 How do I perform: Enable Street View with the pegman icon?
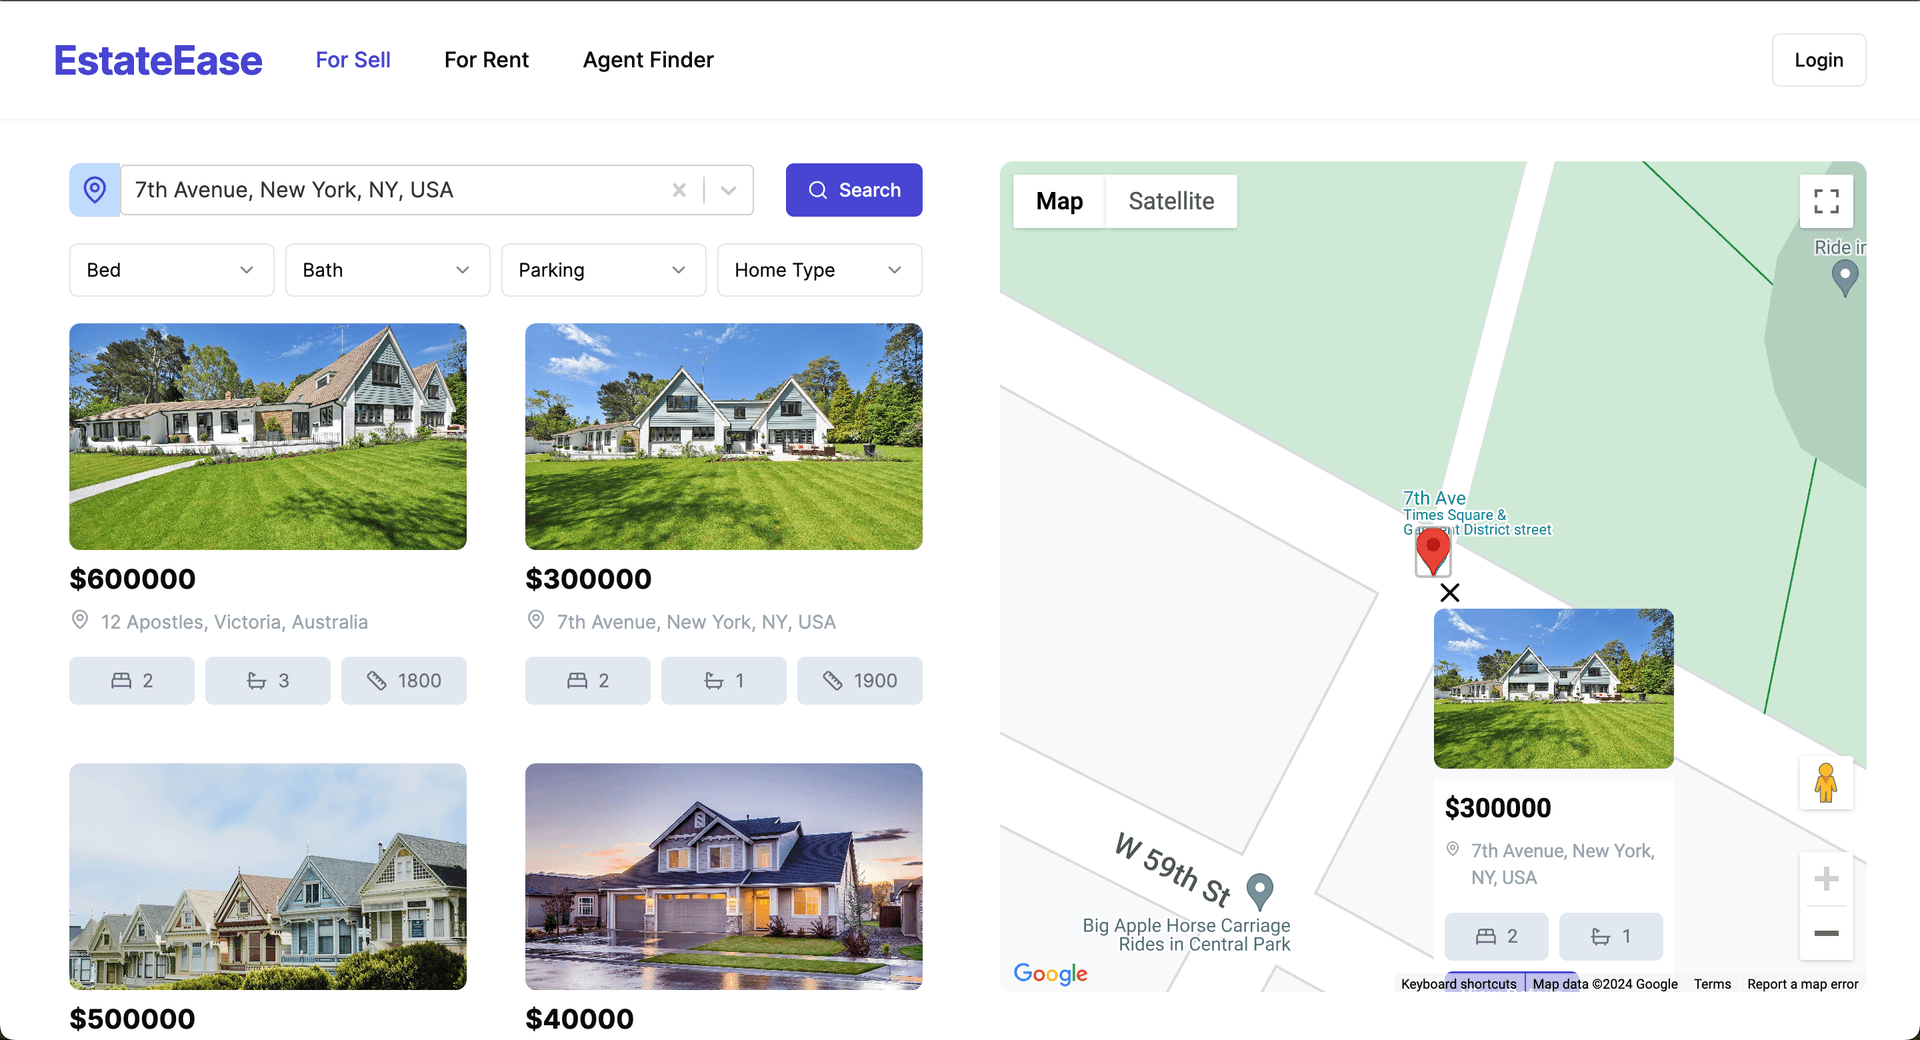tap(1826, 783)
